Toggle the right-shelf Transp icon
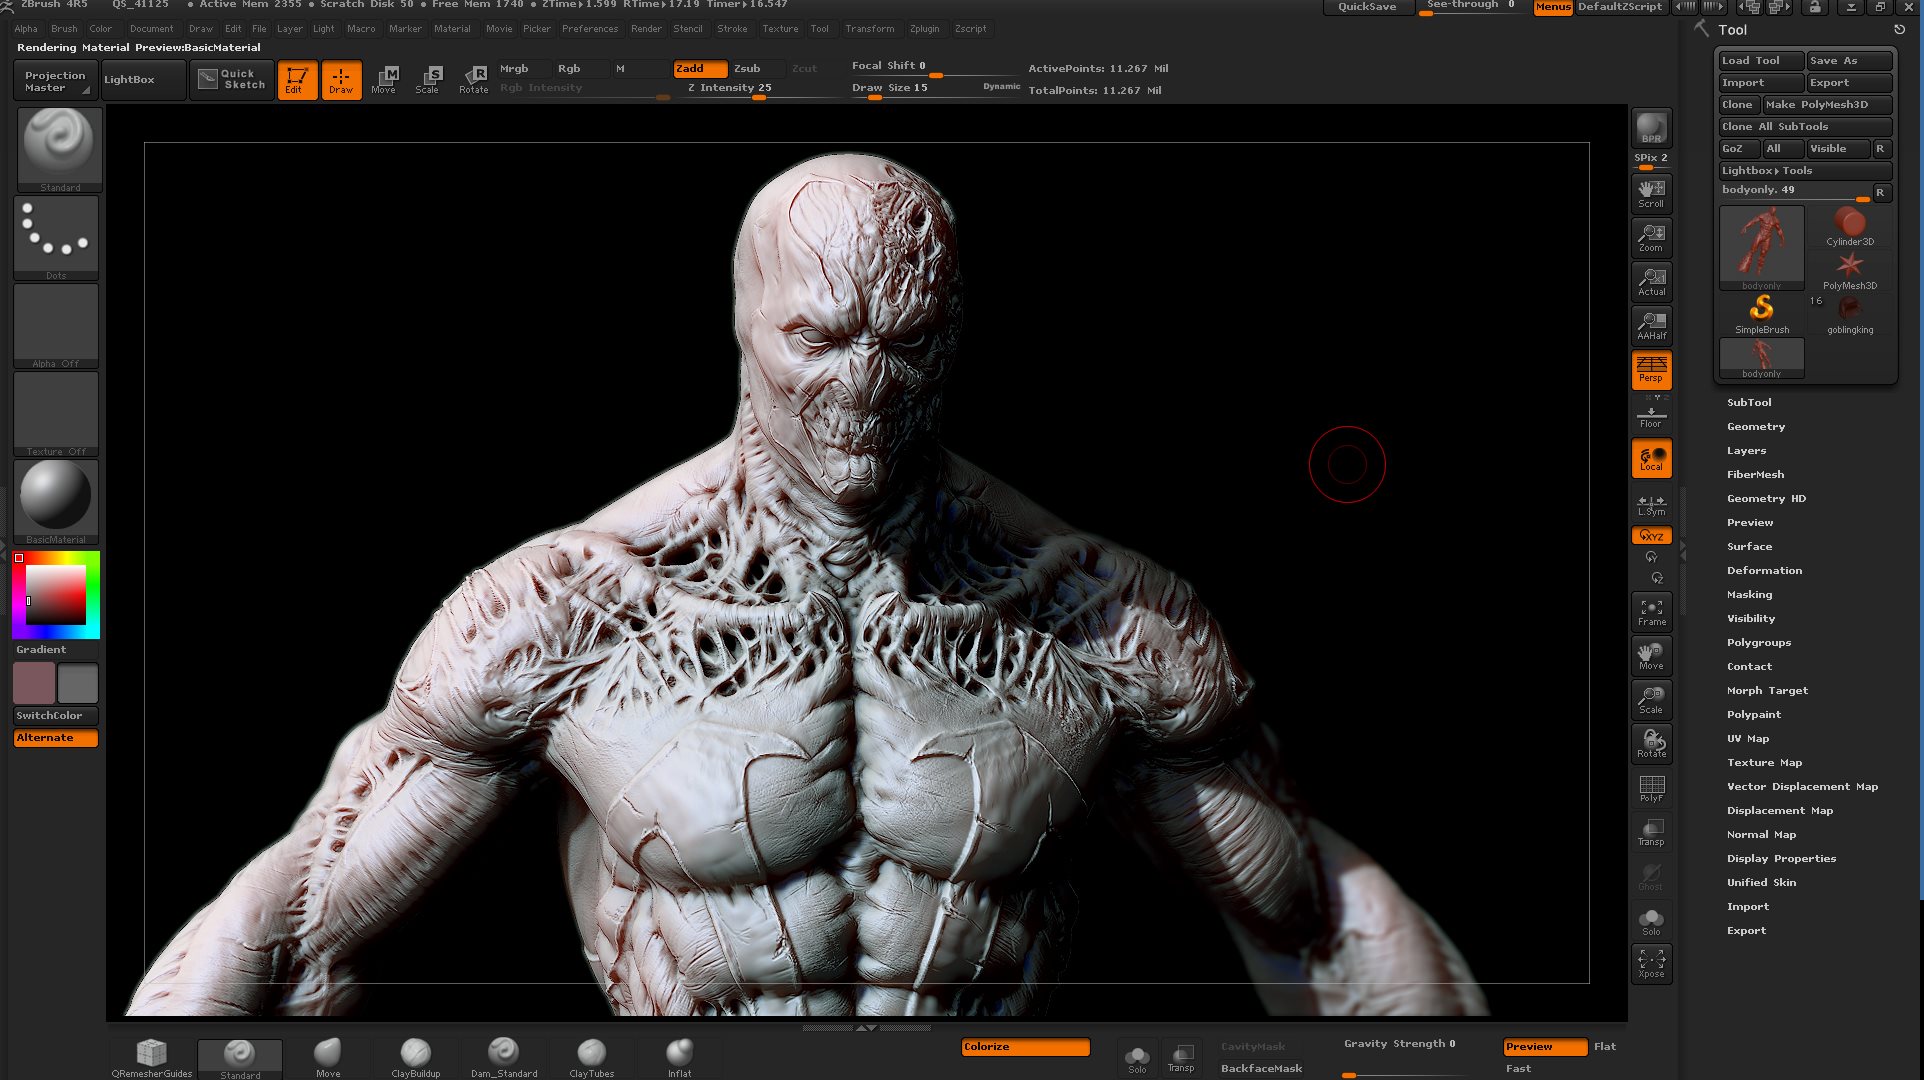Viewport: 1924px width, 1080px height. coord(1651,832)
